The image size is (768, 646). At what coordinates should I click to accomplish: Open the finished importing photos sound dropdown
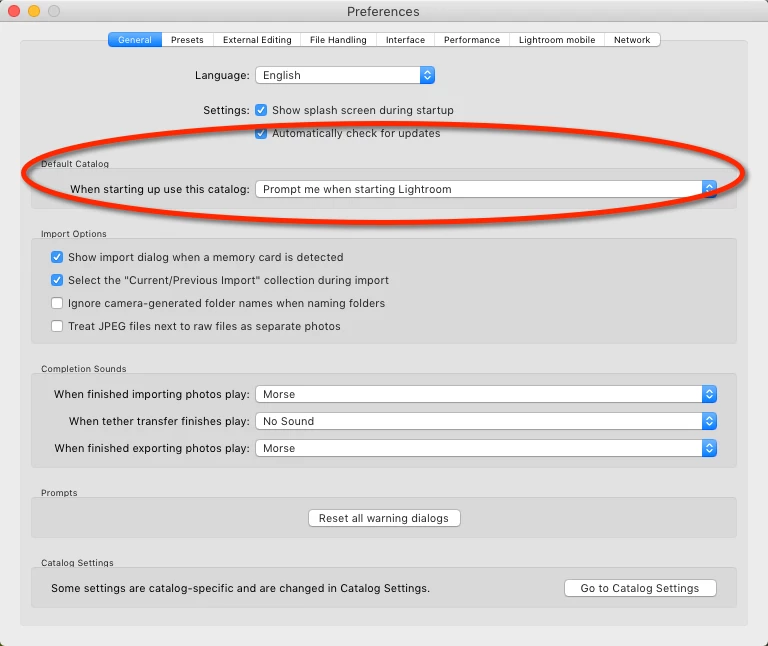coord(486,394)
